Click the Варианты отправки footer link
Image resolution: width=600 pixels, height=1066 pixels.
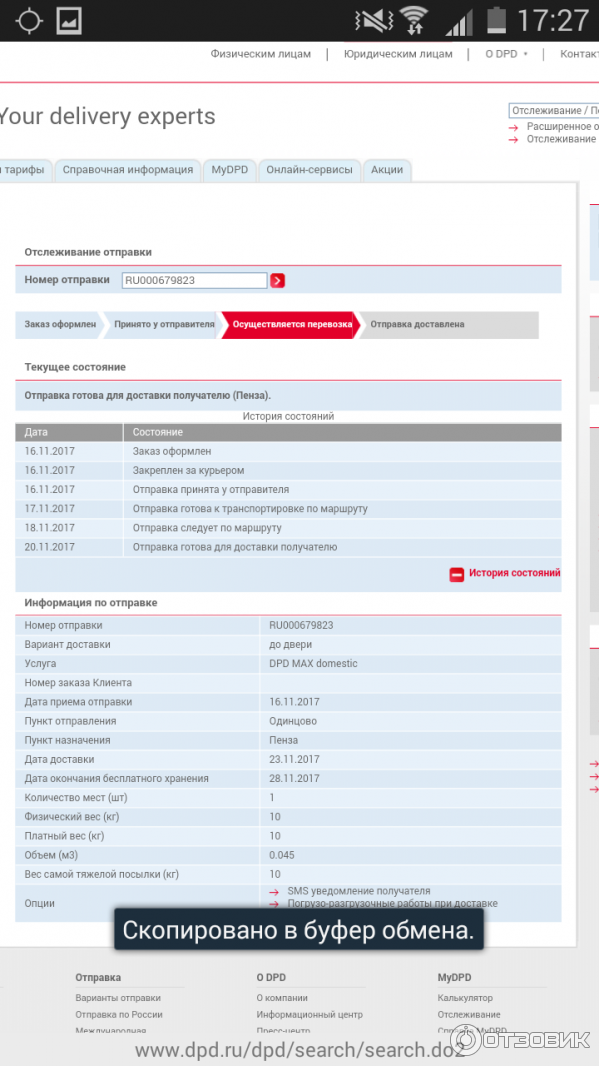117,998
